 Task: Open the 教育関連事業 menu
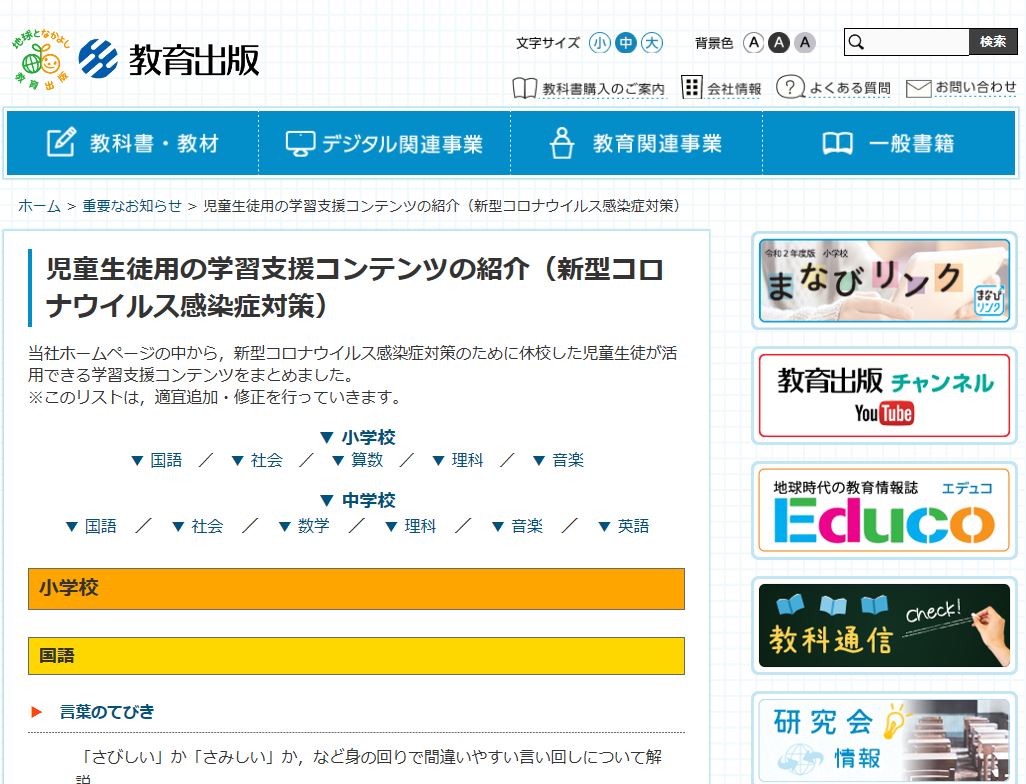637,143
